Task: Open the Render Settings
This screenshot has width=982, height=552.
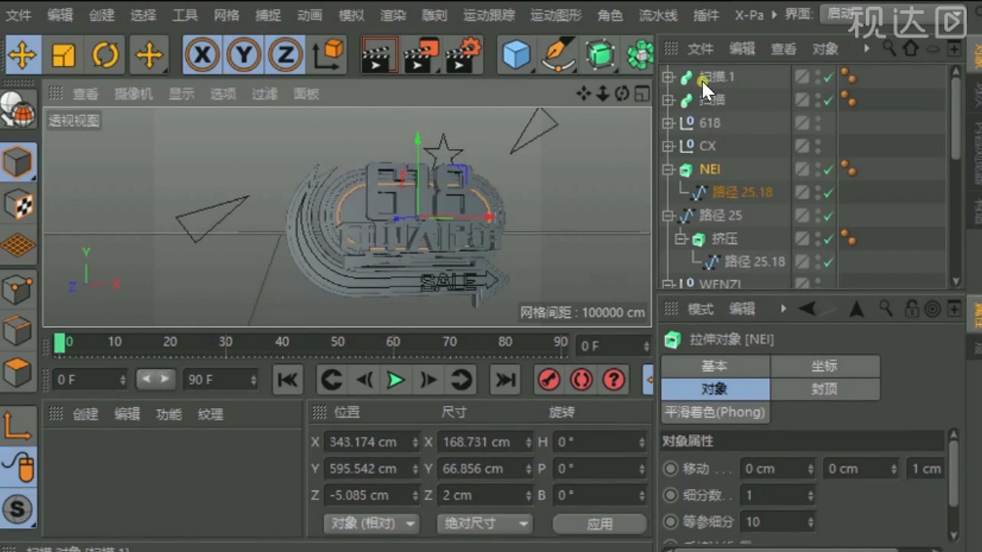Action: pos(463,55)
